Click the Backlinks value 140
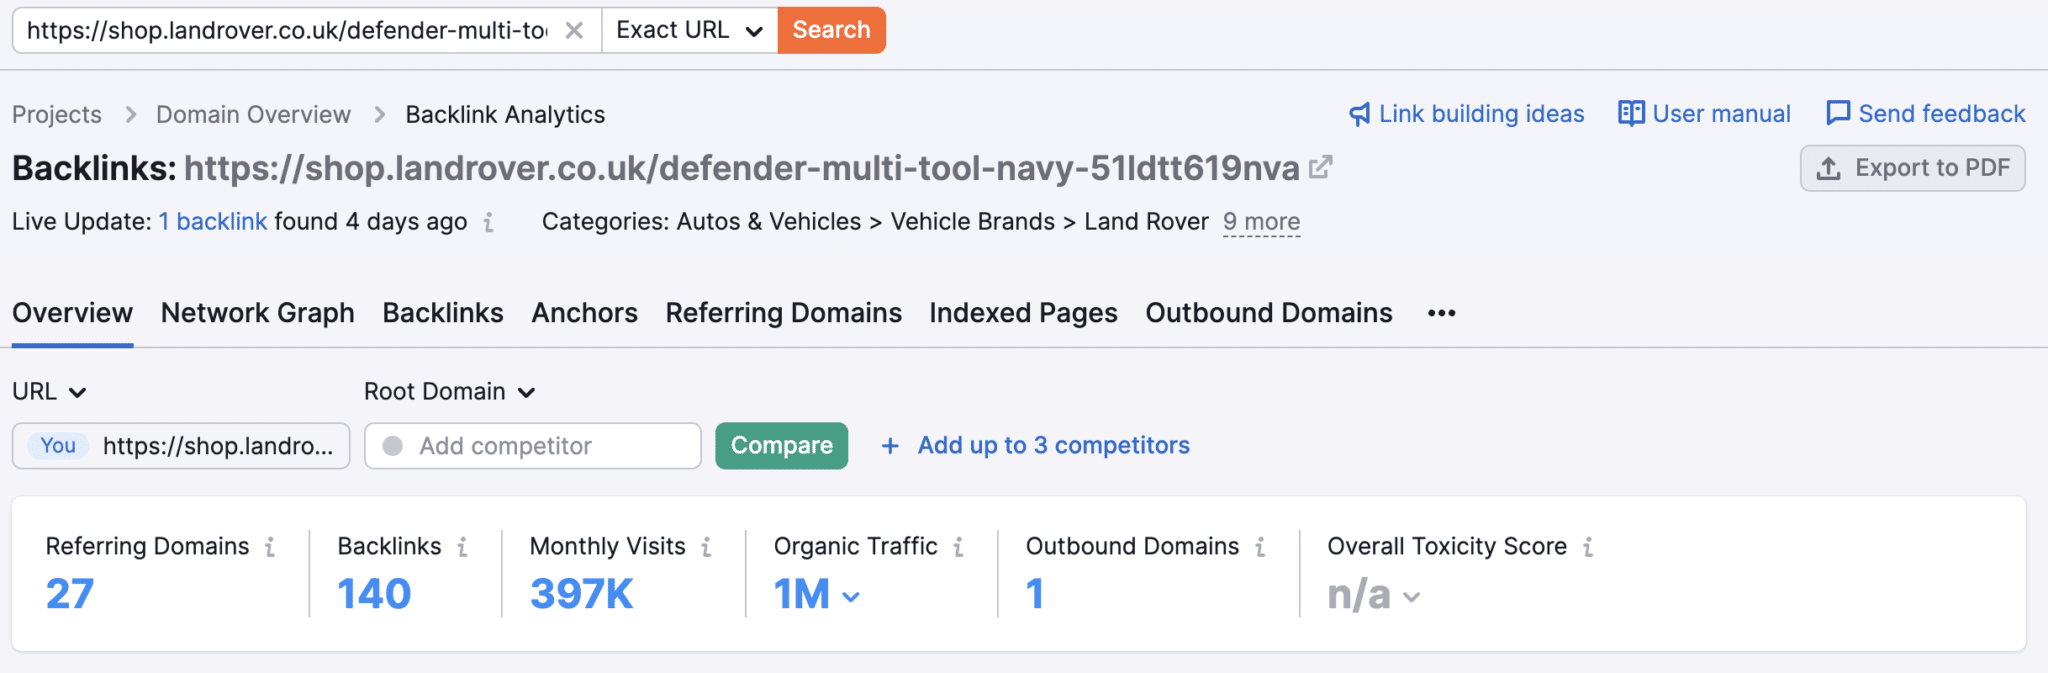Screen dimensions: 2048x673 (x=374, y=594)
